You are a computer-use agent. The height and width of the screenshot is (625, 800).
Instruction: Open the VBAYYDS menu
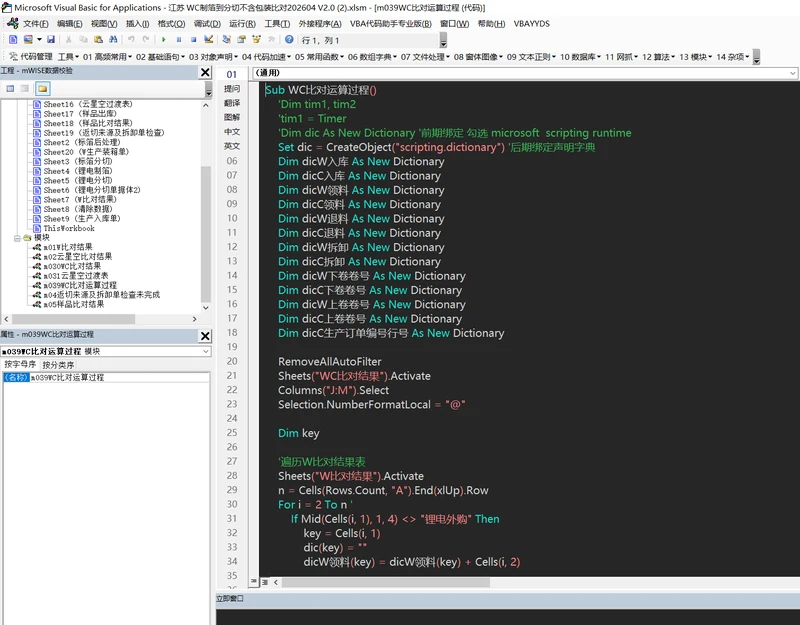coord(532,23)
